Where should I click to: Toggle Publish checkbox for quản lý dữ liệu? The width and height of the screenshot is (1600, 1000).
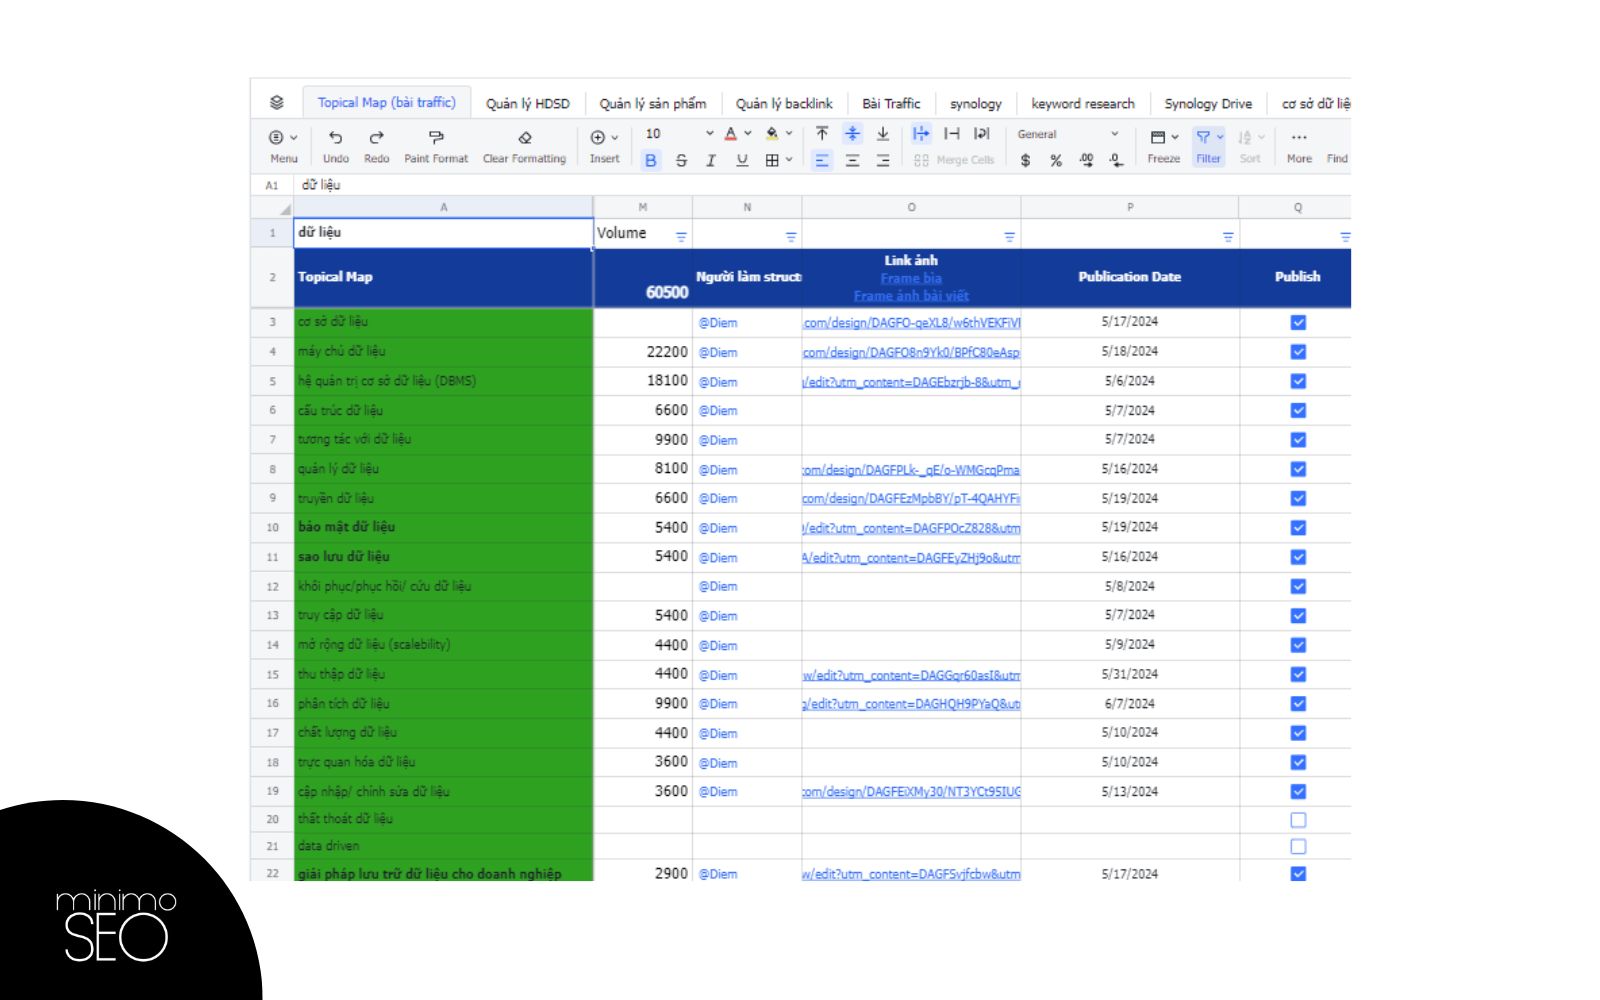pyautogui.click(x=1298, y=469)
